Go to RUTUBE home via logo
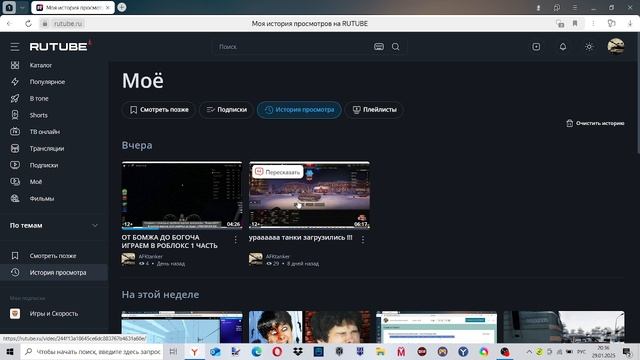Screen dimensions: 640x360 [58, 47]
